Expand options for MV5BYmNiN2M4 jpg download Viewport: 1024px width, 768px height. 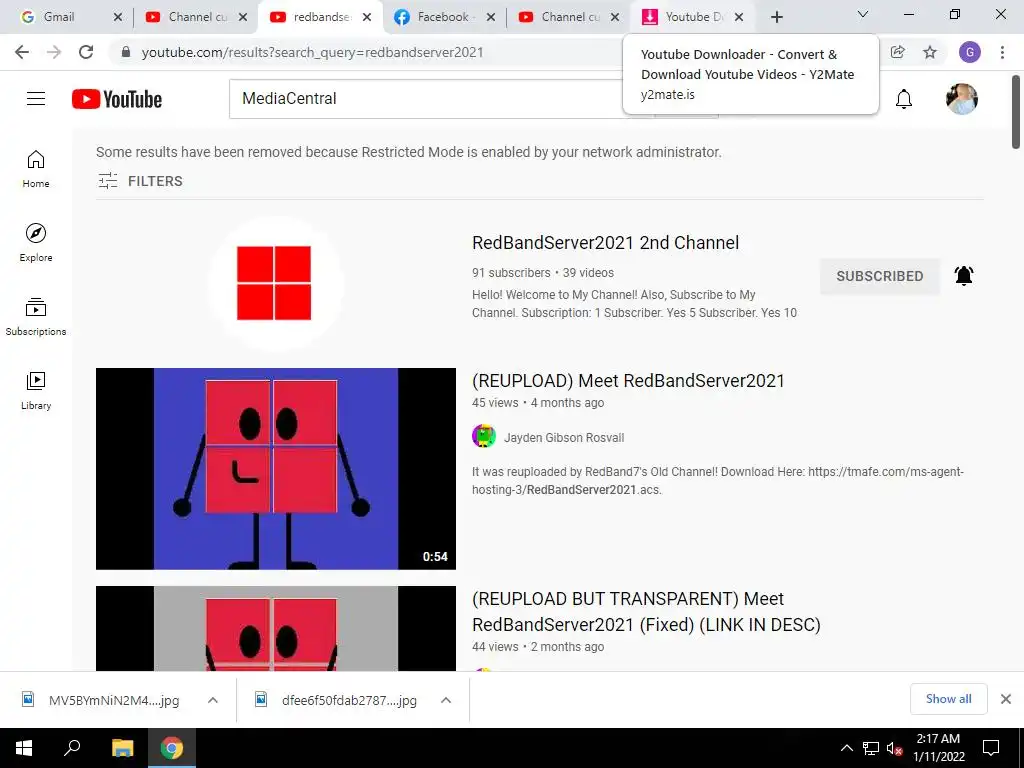pyautogui.click(x=213, y=700)
